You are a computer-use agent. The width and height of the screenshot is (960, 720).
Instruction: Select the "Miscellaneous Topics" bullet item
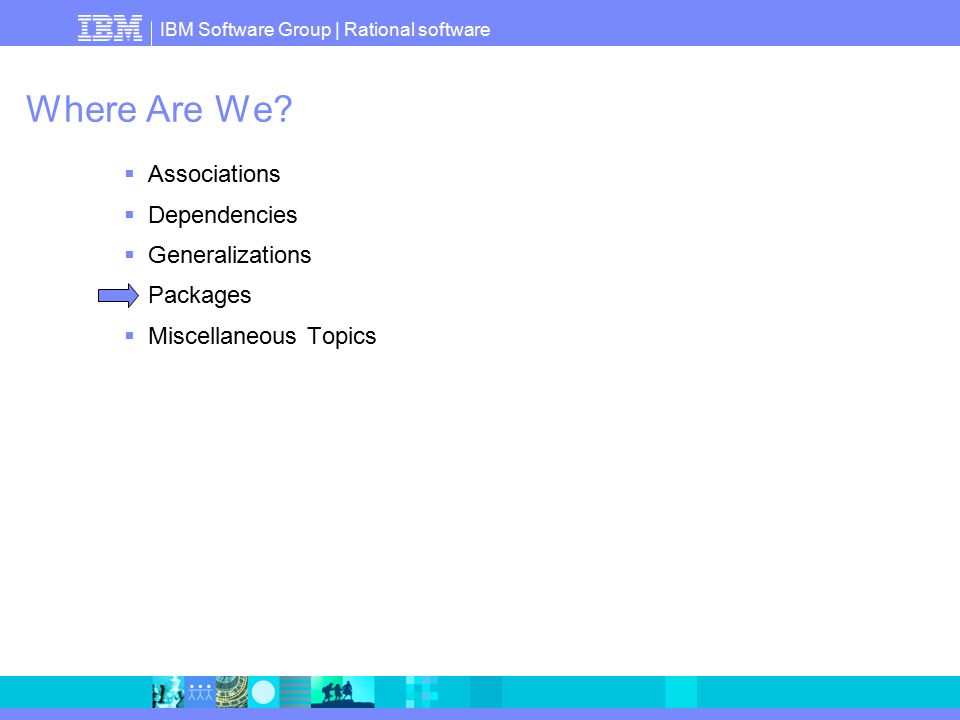pyautogui.click(x=262, y=336)
